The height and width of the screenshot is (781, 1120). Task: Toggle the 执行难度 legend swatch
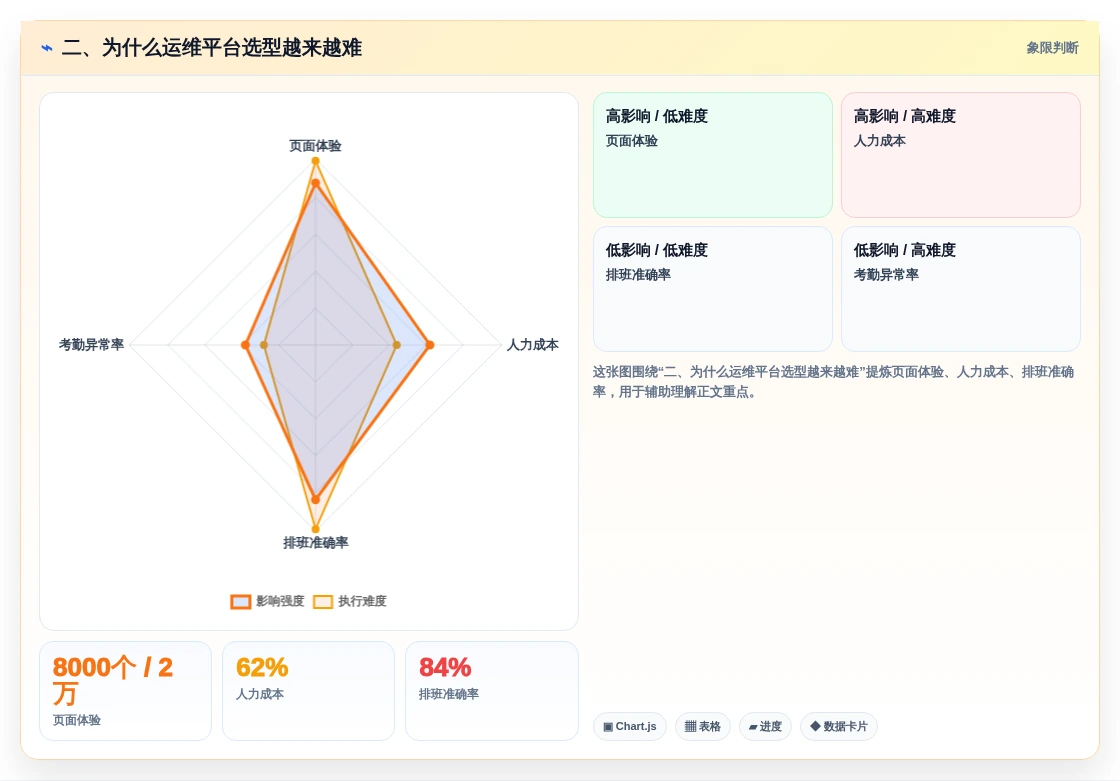[x=323, y=602]
